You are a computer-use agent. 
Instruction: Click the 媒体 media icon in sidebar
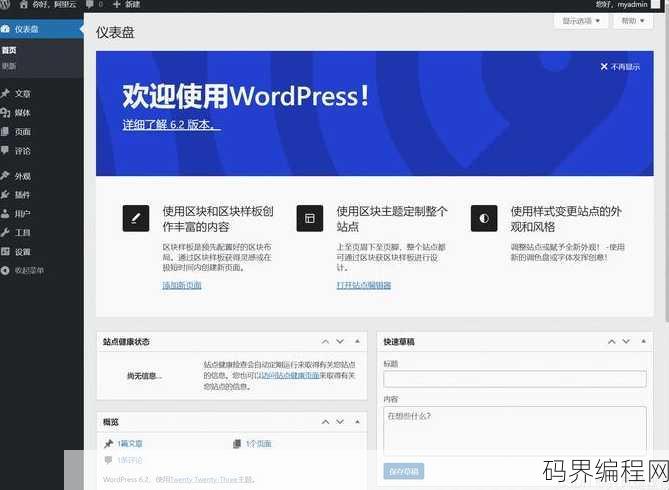tap(5, 113)
